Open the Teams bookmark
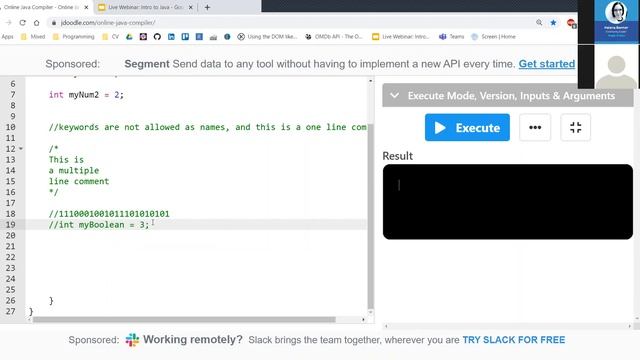Screen dimensions: 640x360 tap(451, 37)
